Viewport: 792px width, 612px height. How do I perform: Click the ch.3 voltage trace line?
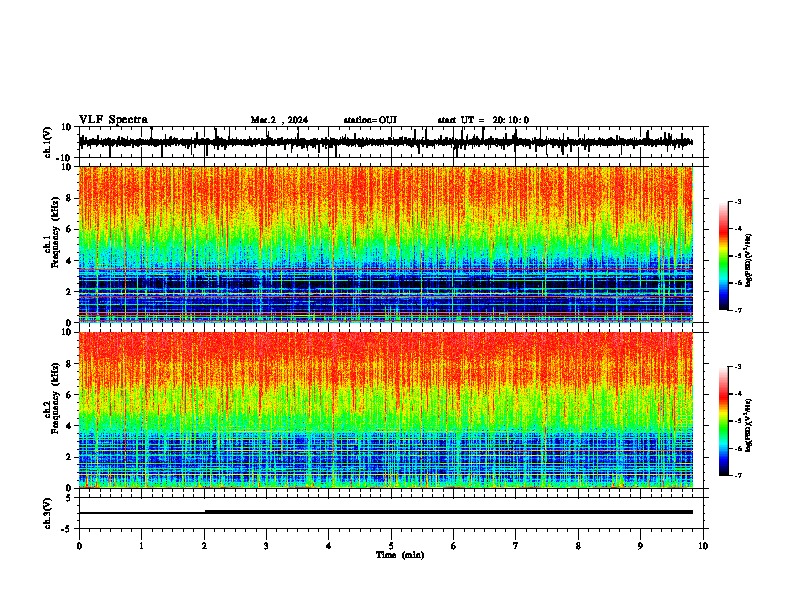pyautogui.click(x=386, y=512)
